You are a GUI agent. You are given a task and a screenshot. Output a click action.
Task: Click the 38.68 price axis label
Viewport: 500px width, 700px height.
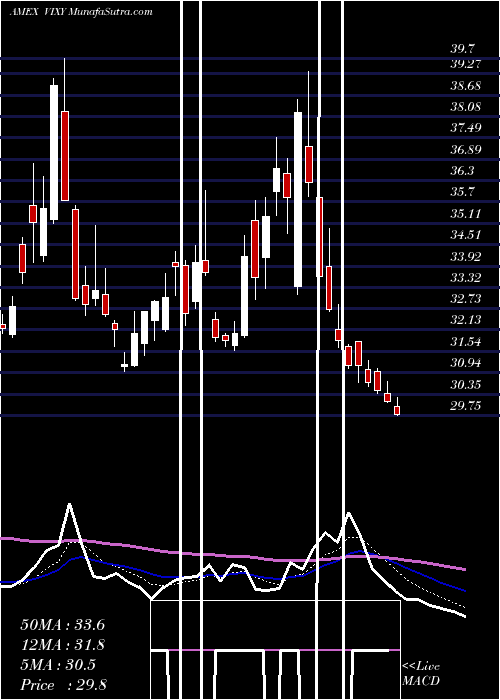pos(466,85)
